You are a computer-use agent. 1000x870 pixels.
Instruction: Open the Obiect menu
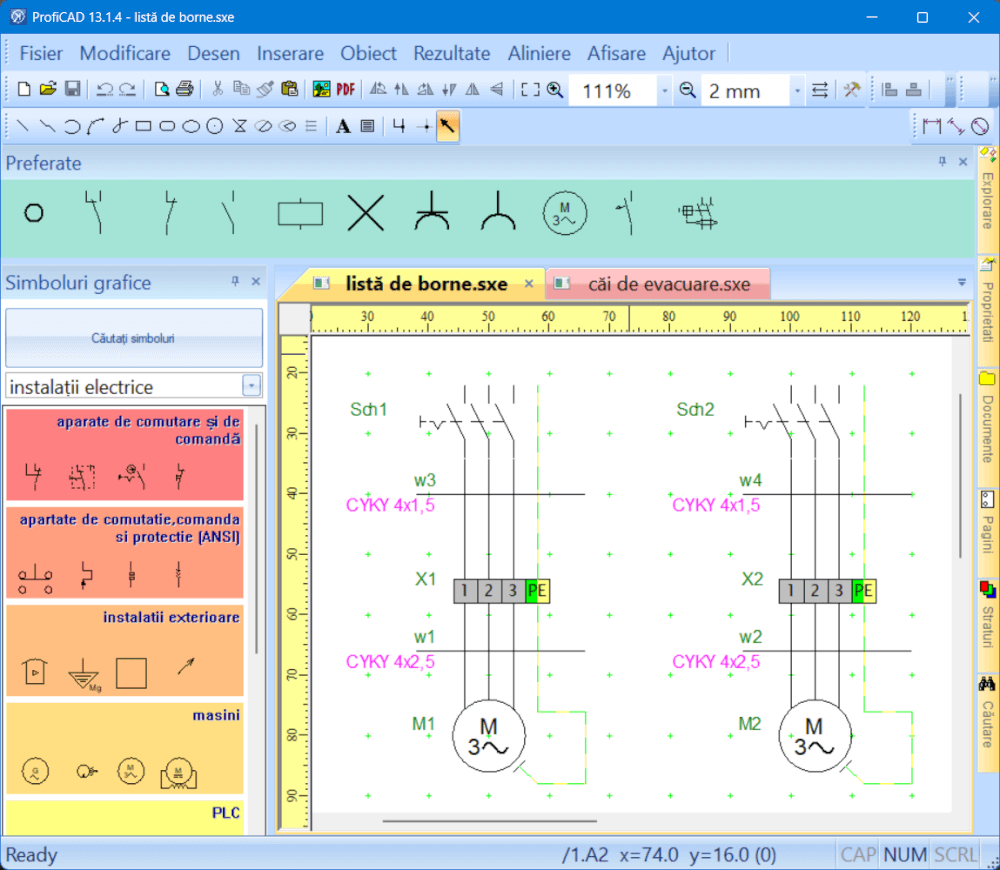point(369,54)
